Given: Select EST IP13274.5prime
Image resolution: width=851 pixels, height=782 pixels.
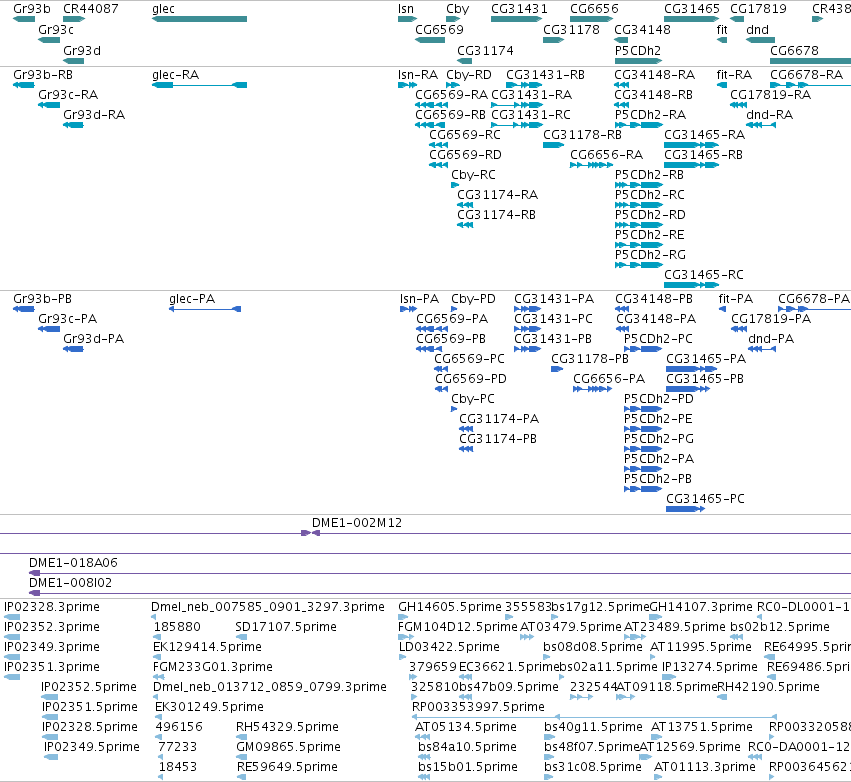Looking at the screenshot, I should click(x=709, y=667).
